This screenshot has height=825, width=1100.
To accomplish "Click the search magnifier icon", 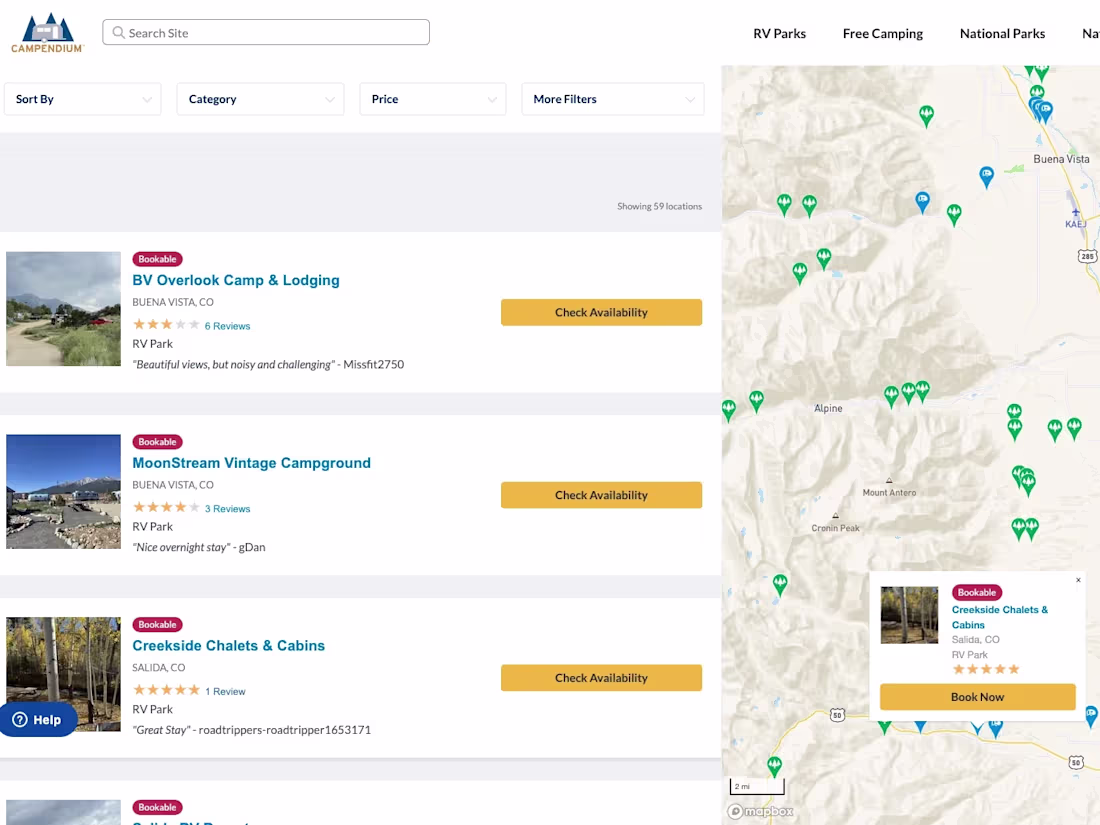I will point(119,33).
